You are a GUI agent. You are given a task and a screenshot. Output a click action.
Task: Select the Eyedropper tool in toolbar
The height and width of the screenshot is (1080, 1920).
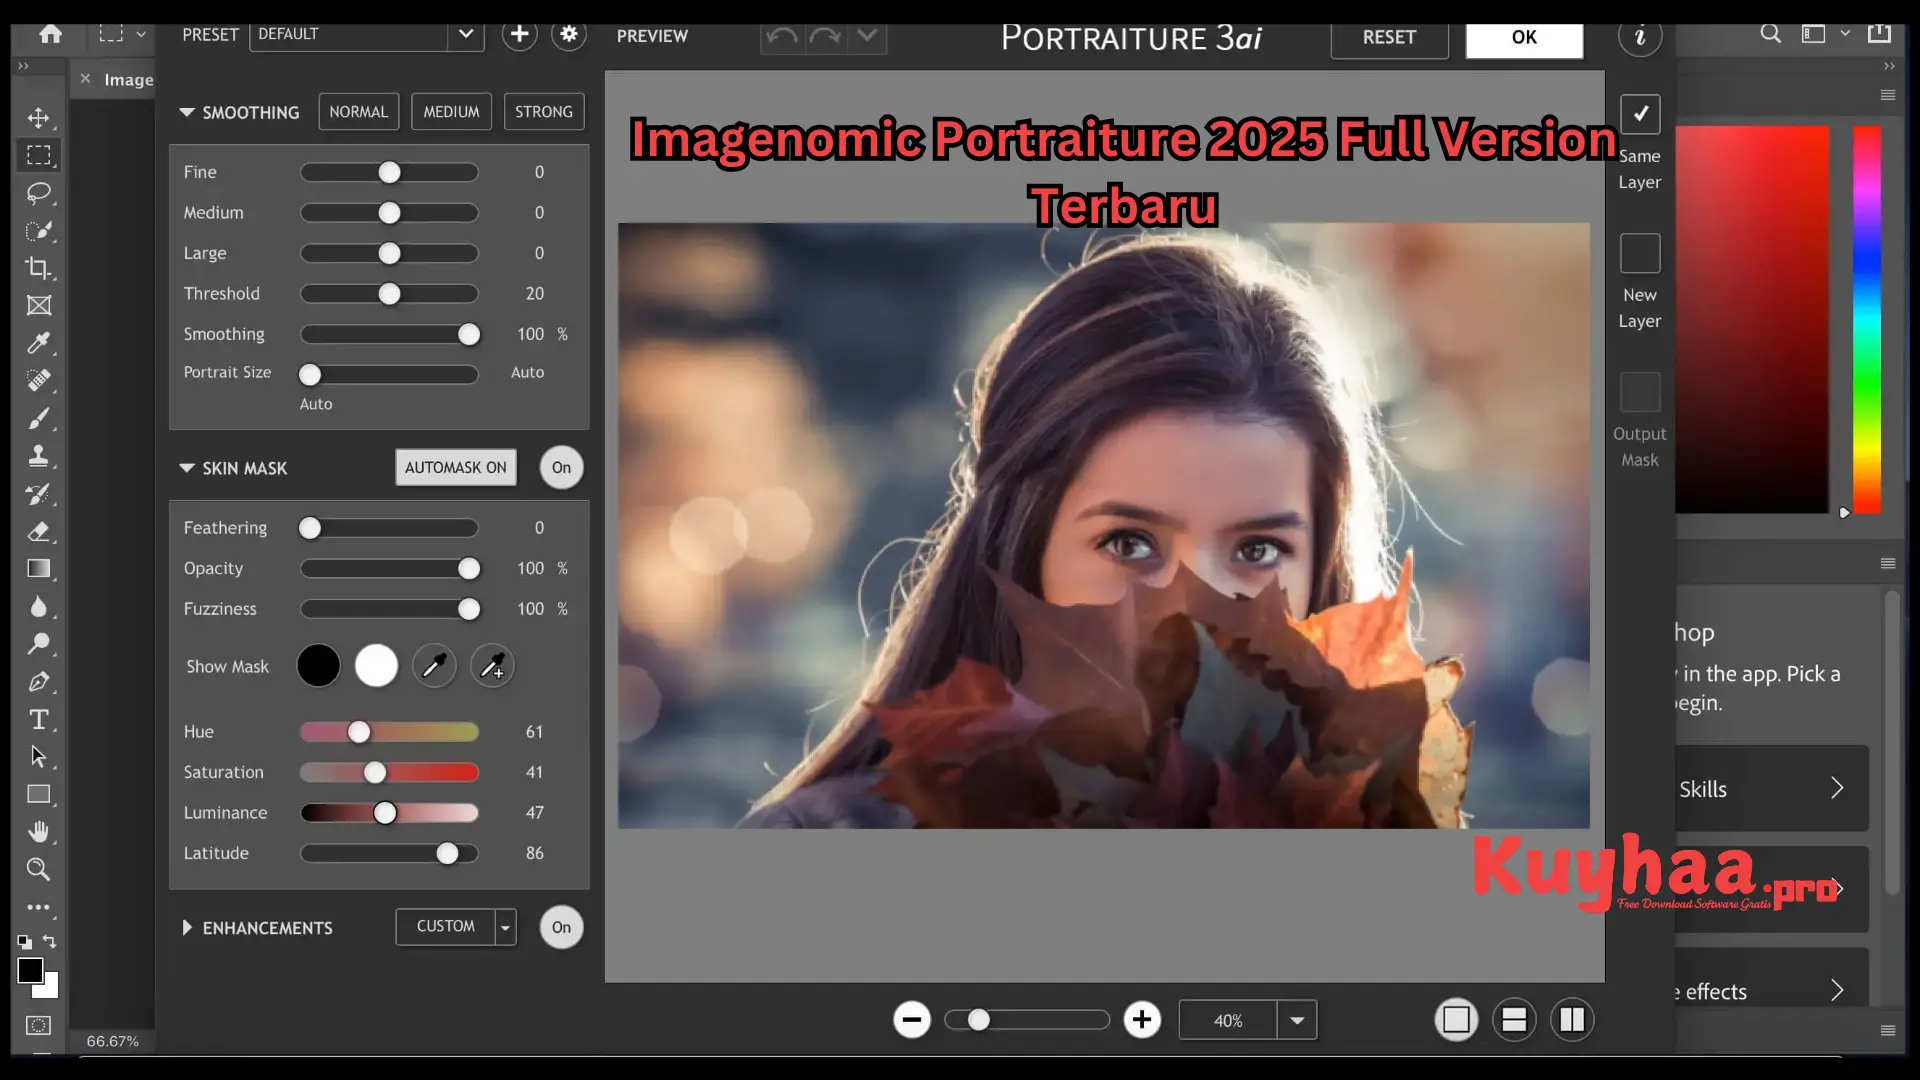pos(38,343)
